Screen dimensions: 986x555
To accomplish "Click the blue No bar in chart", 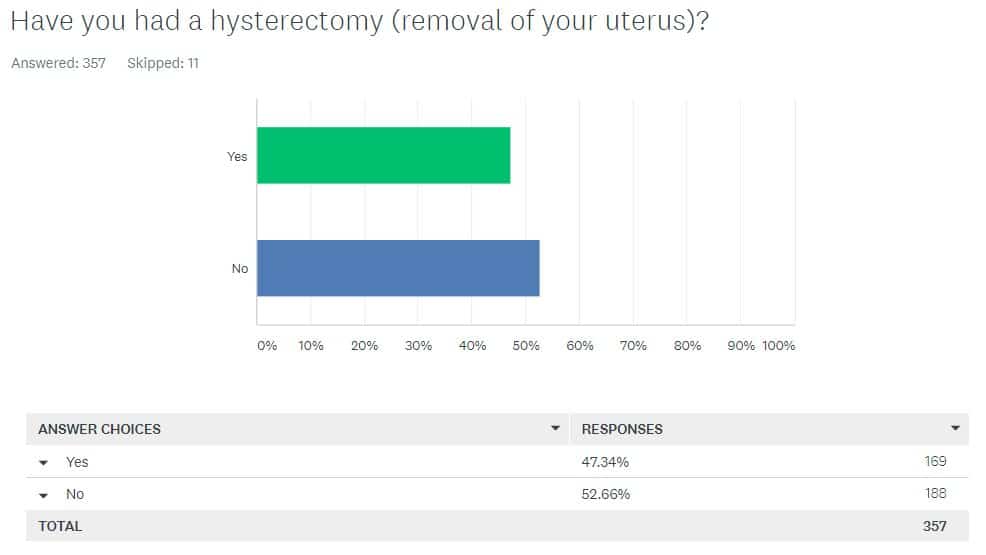I will (398, 268).
